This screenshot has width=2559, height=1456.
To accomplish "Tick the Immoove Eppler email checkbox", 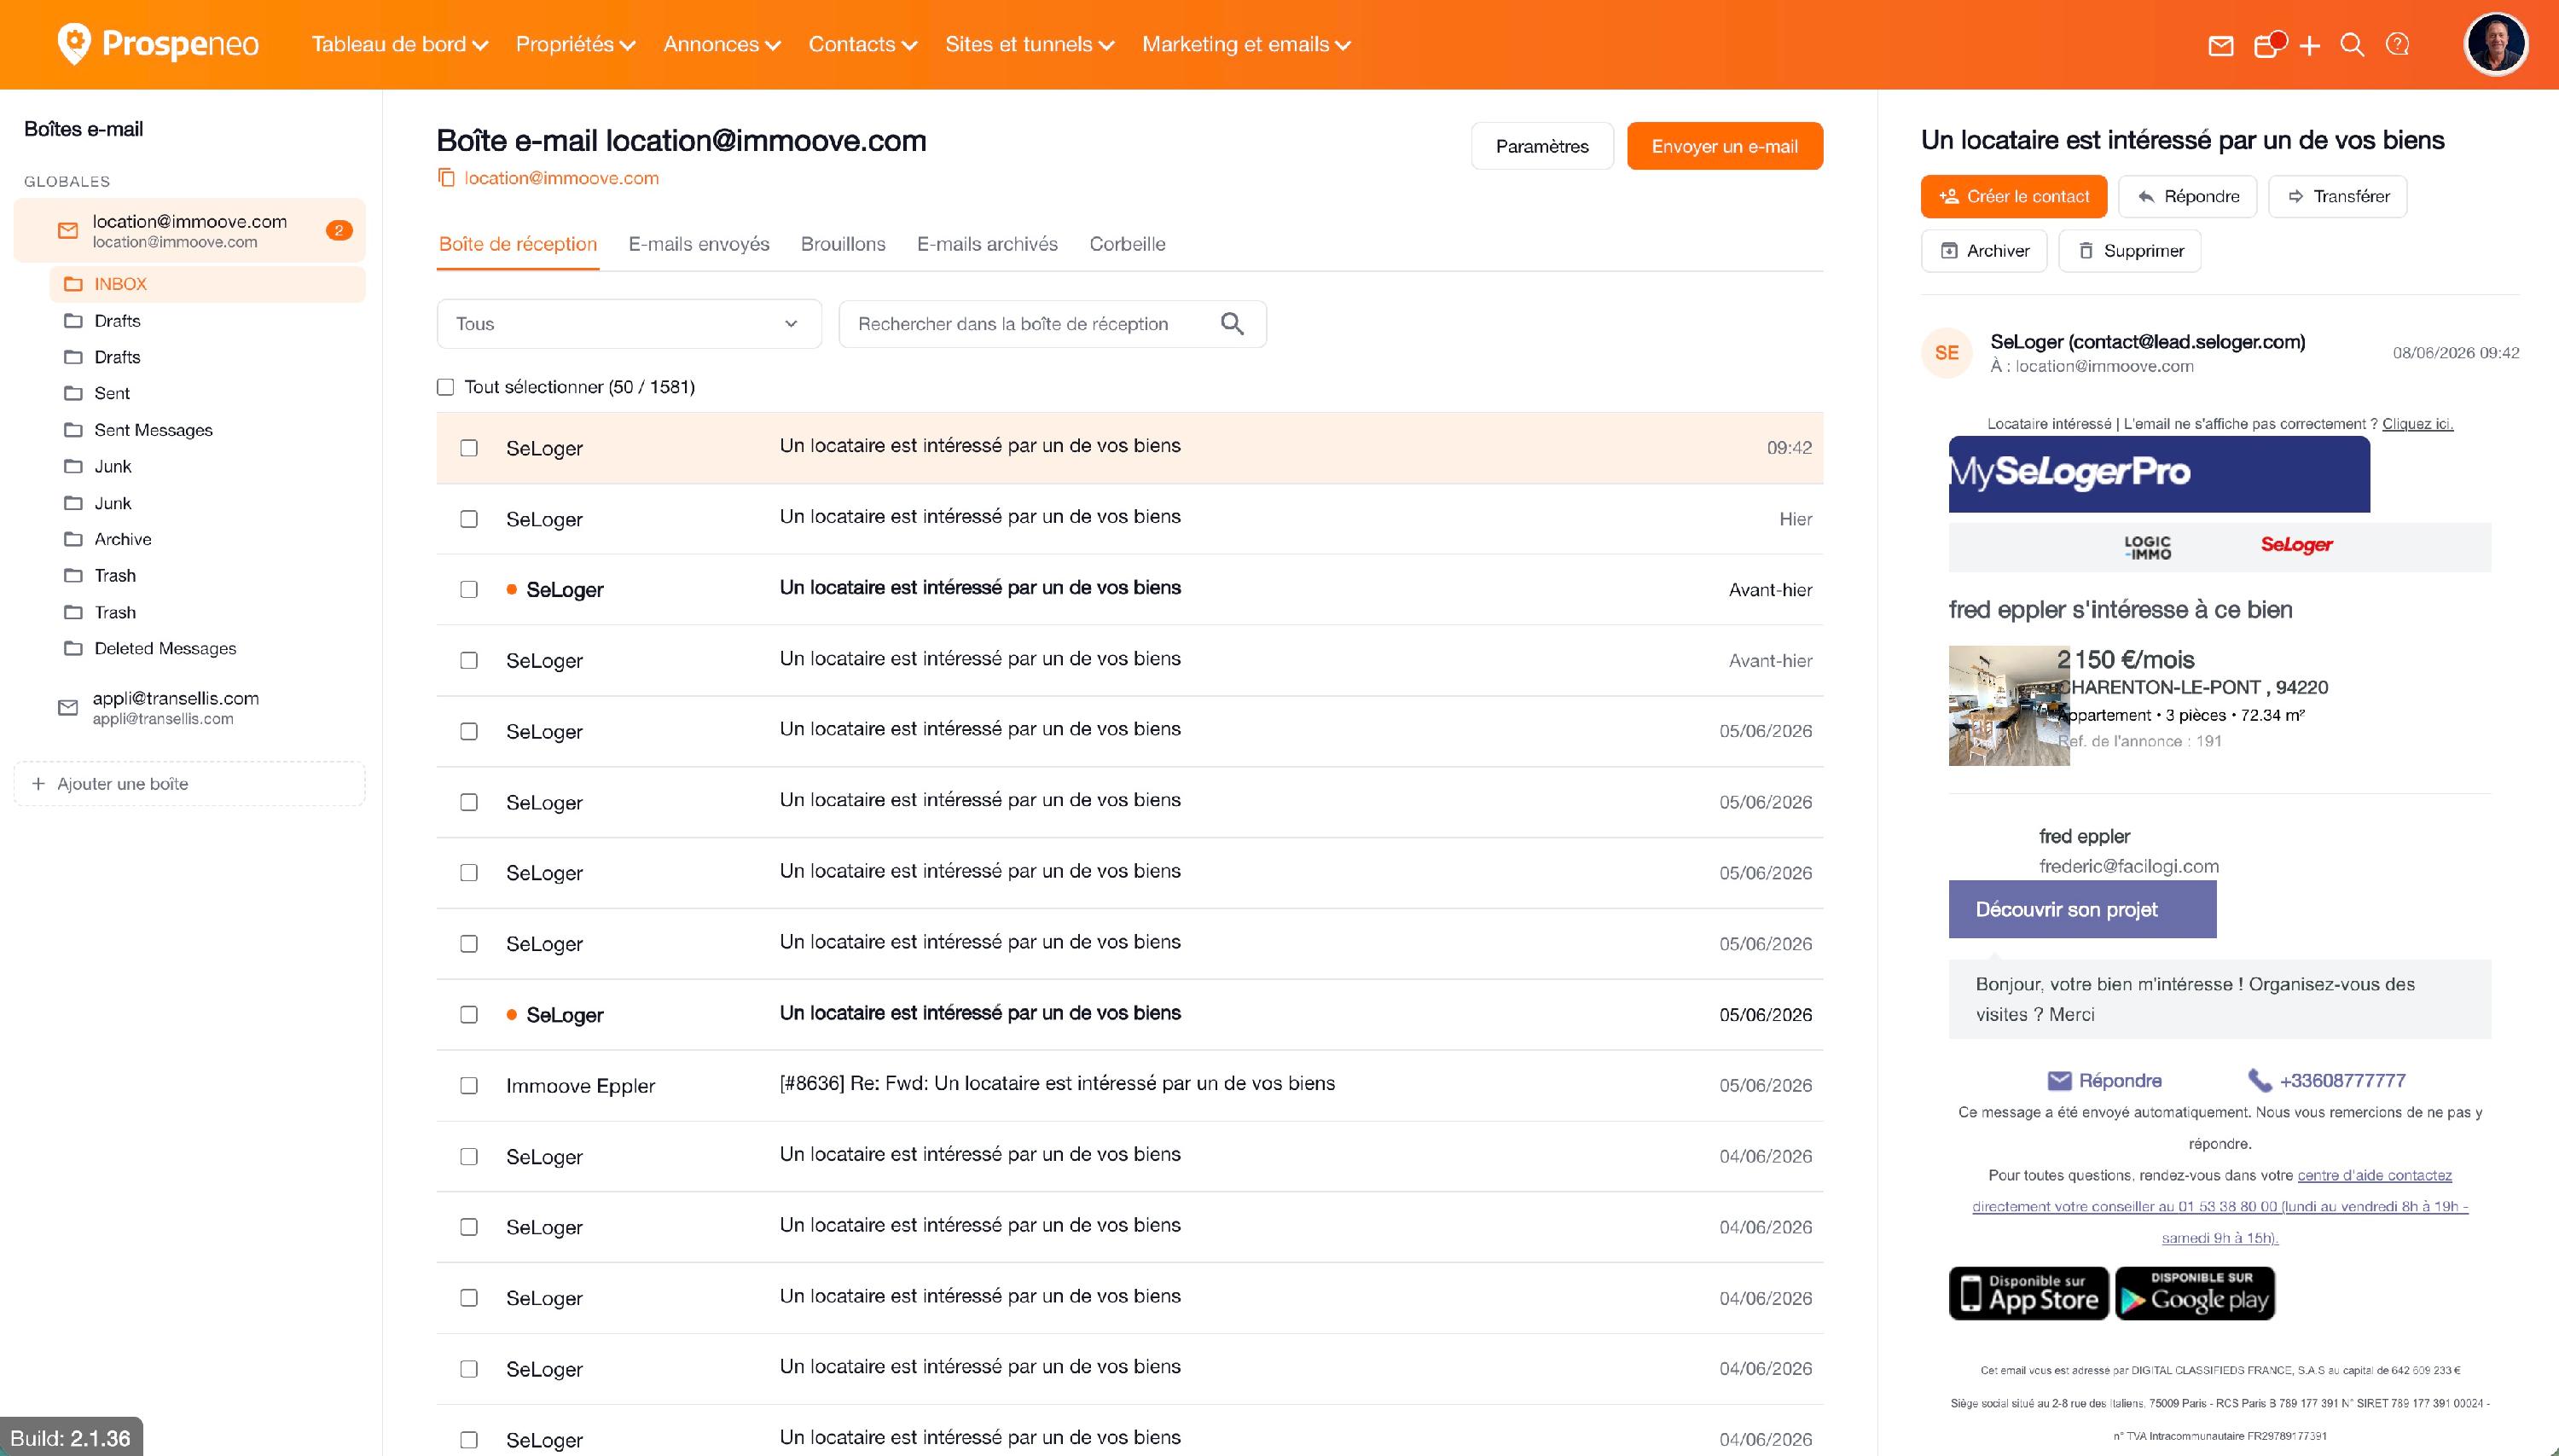I will 469,1086.
